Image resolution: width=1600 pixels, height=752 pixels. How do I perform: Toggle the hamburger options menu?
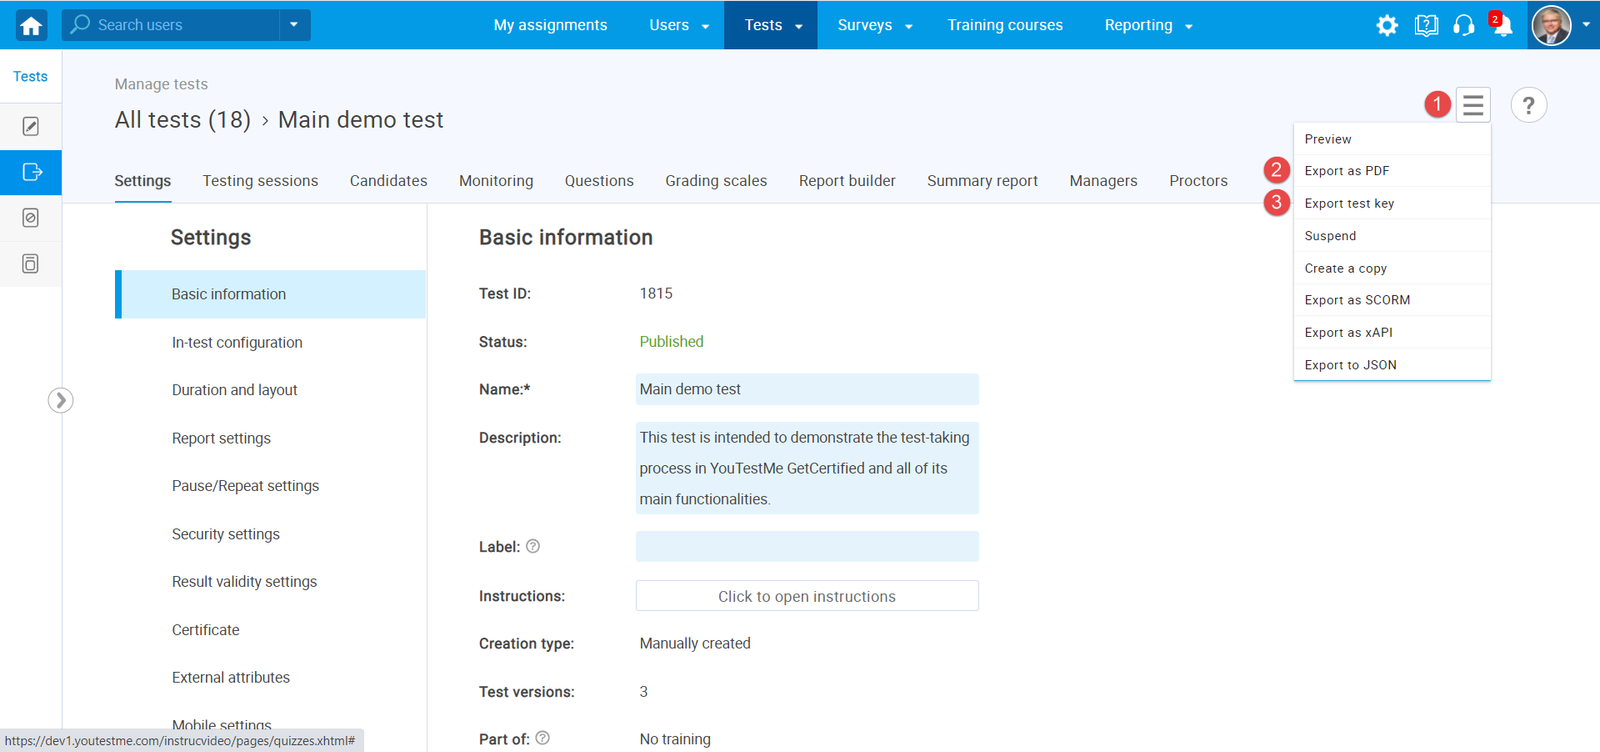1473,105
